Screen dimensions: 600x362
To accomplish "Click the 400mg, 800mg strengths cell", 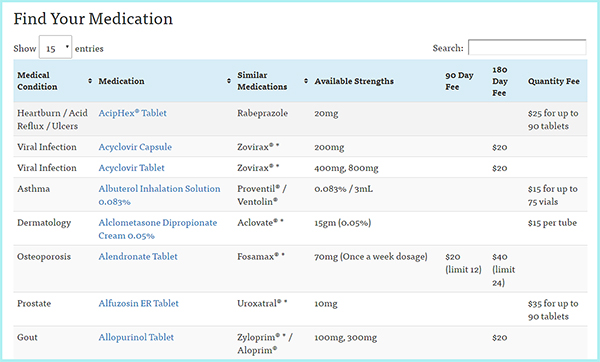I will point(346,168).
